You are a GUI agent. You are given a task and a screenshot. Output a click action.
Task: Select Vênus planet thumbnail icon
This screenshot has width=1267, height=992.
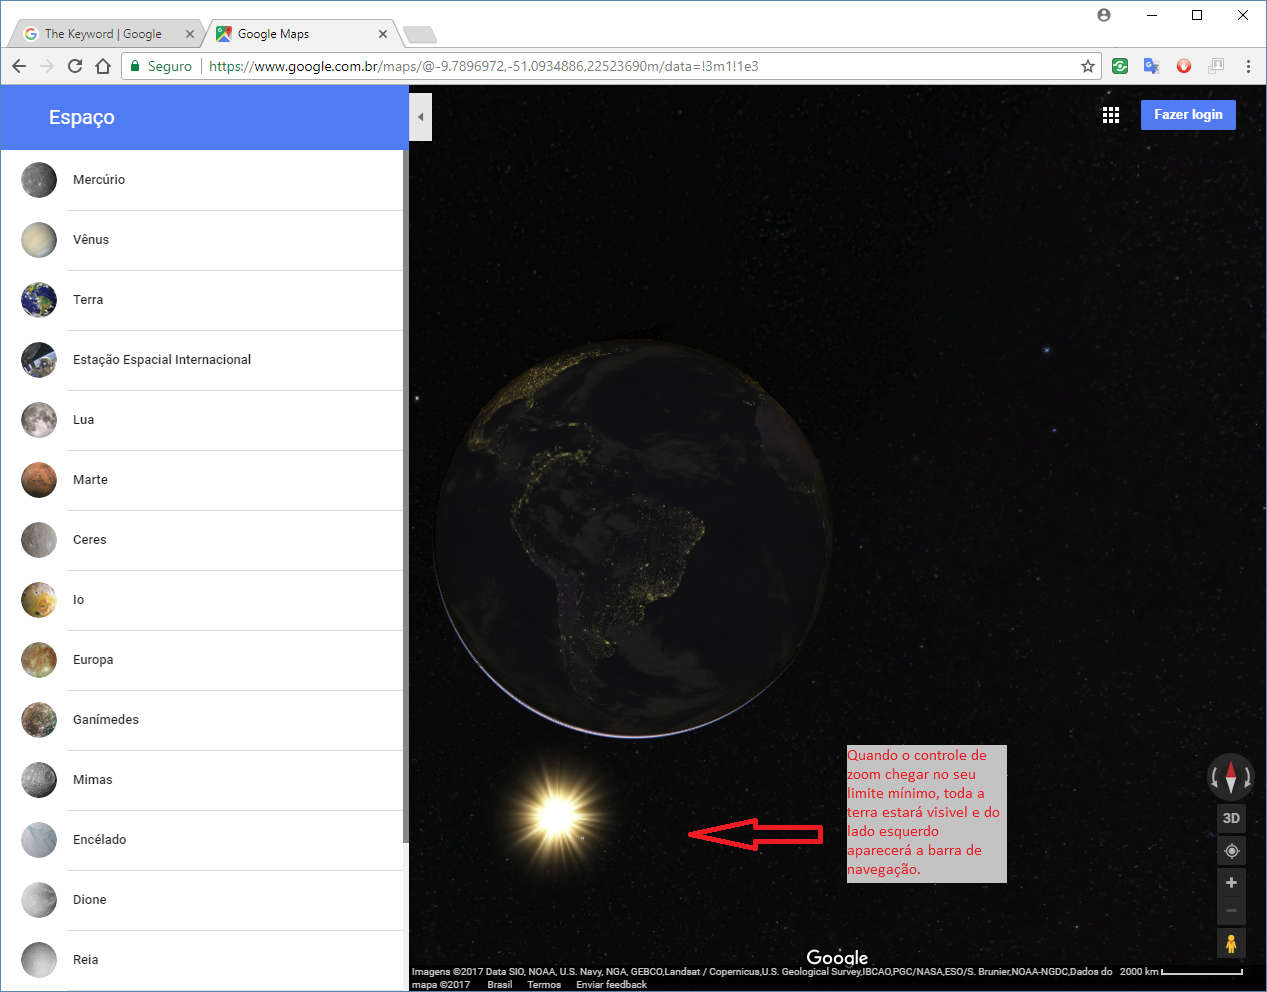click(39, 240)
